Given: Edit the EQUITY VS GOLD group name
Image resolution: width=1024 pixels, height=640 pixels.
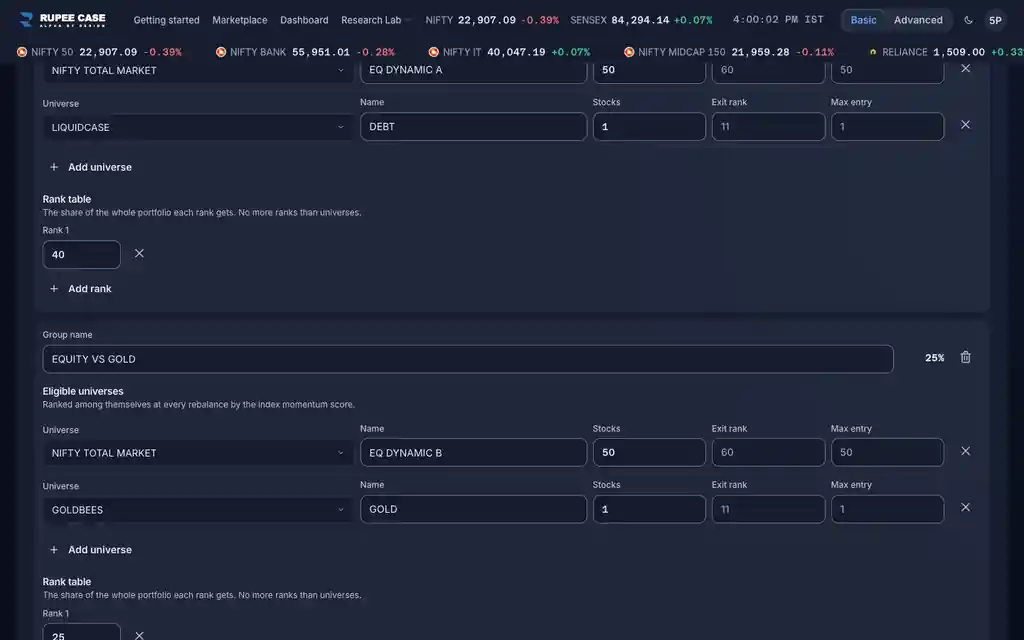Looking at the screenshot, I should (468, 359).
